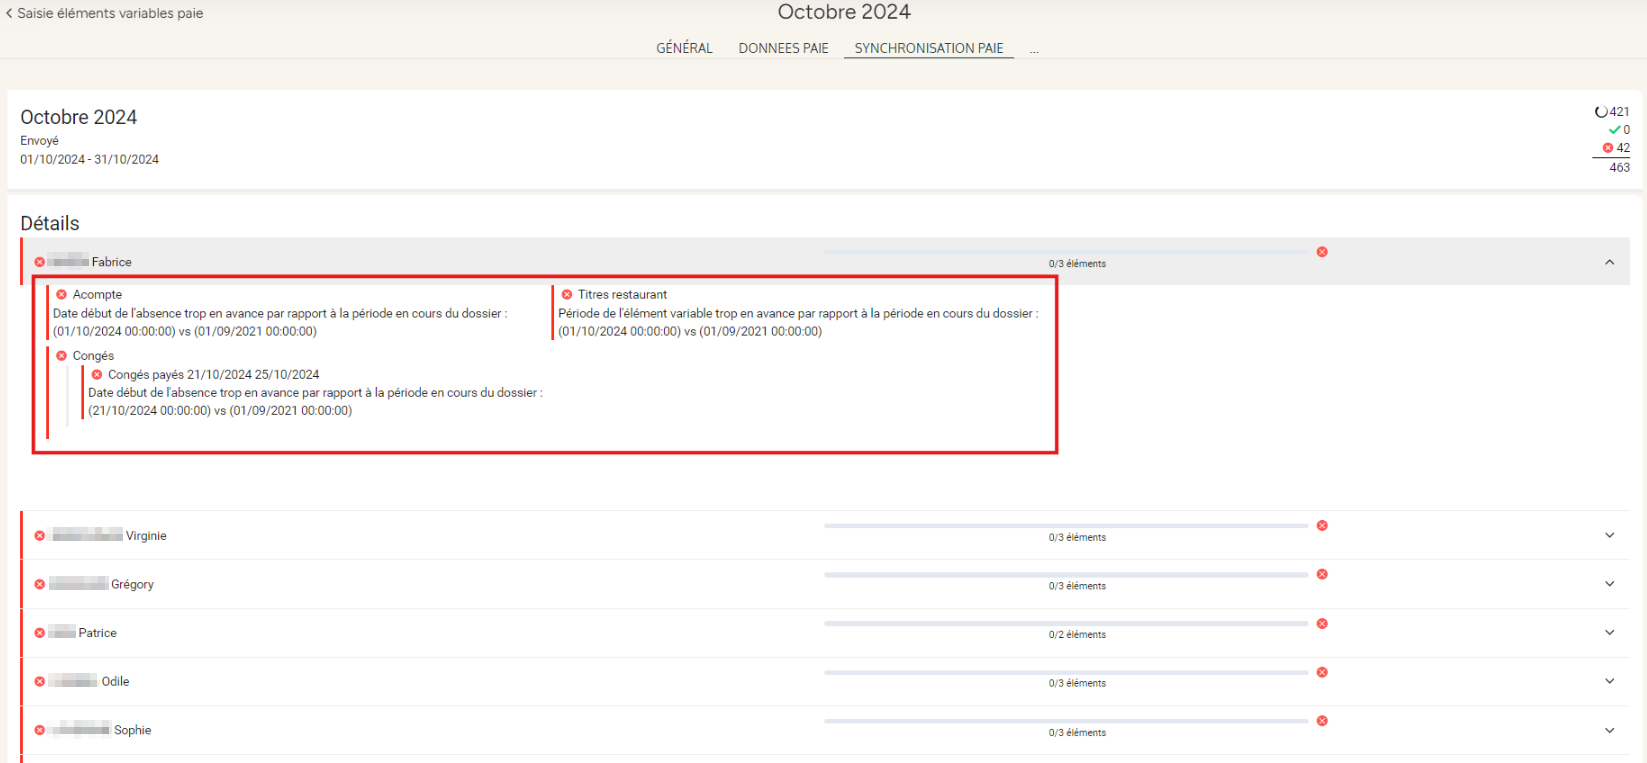Click the red error count icon showing 42
Image resolution: width=1647 pixels, height=763 pixels.
(1608, 148)
